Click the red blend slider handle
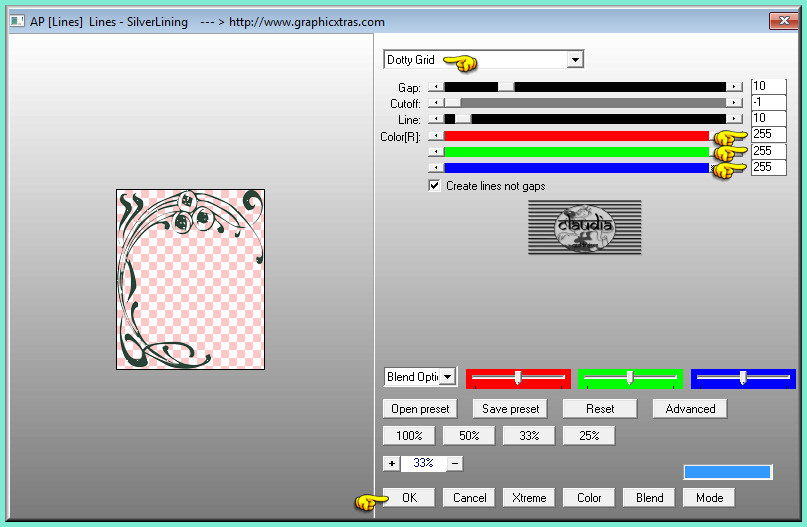 click(518, 378)
